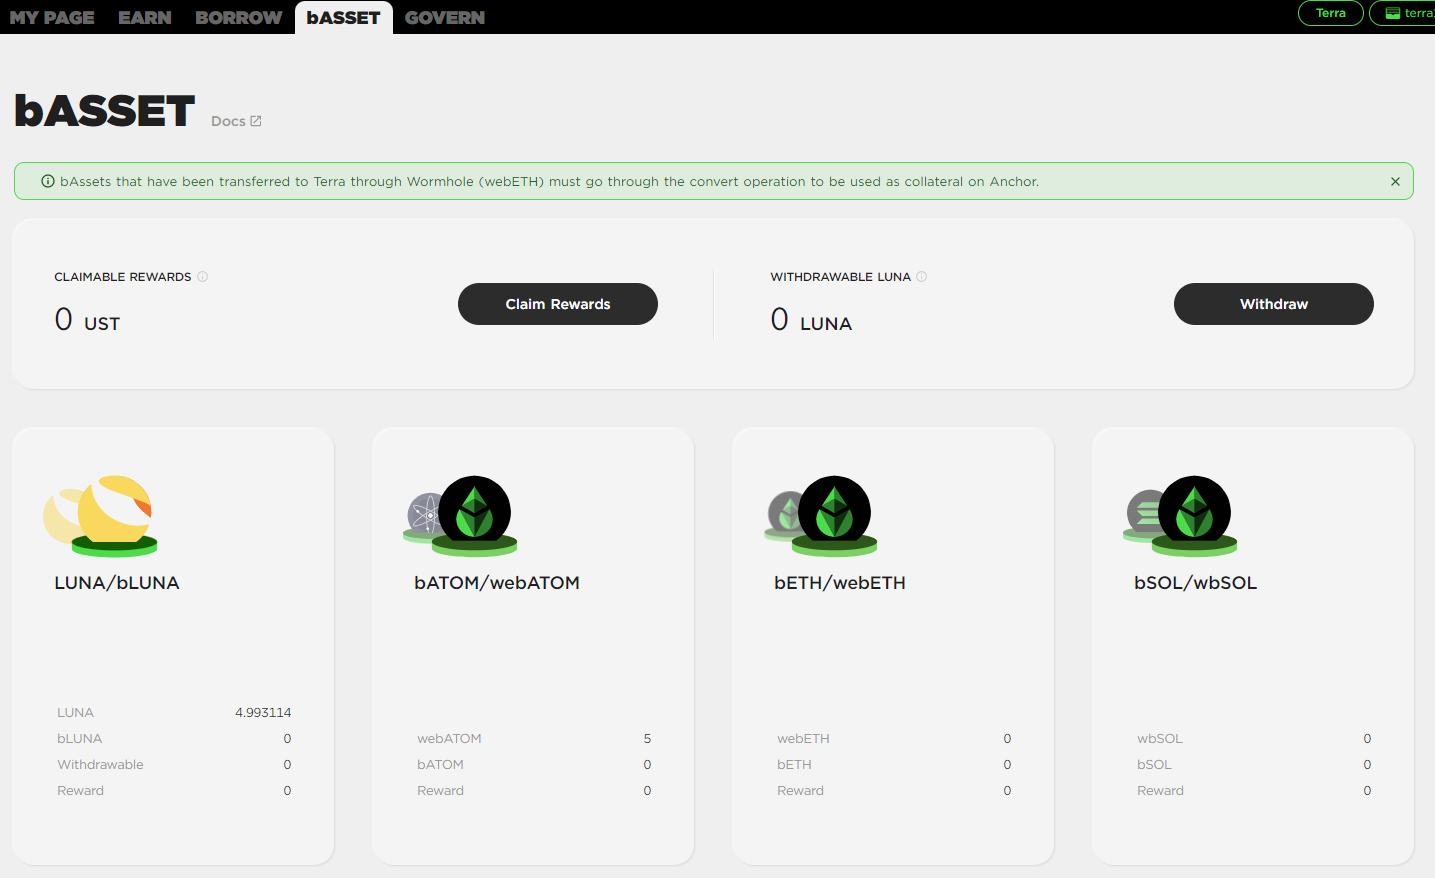Open the Docs external link
Screen dimensions: 1435x878
(x=236, y=121)
